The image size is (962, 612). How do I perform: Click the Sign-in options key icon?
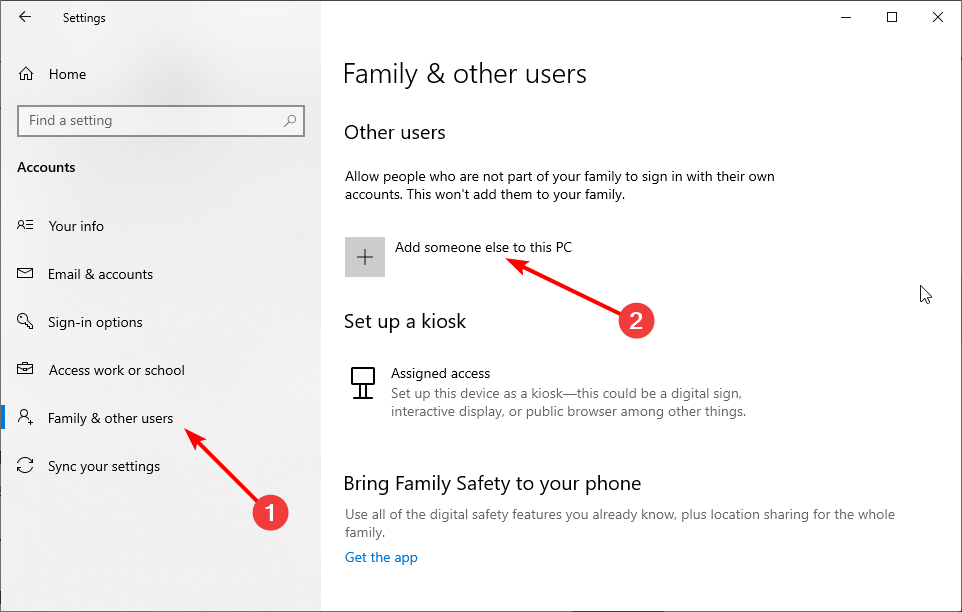coord(27,322)
